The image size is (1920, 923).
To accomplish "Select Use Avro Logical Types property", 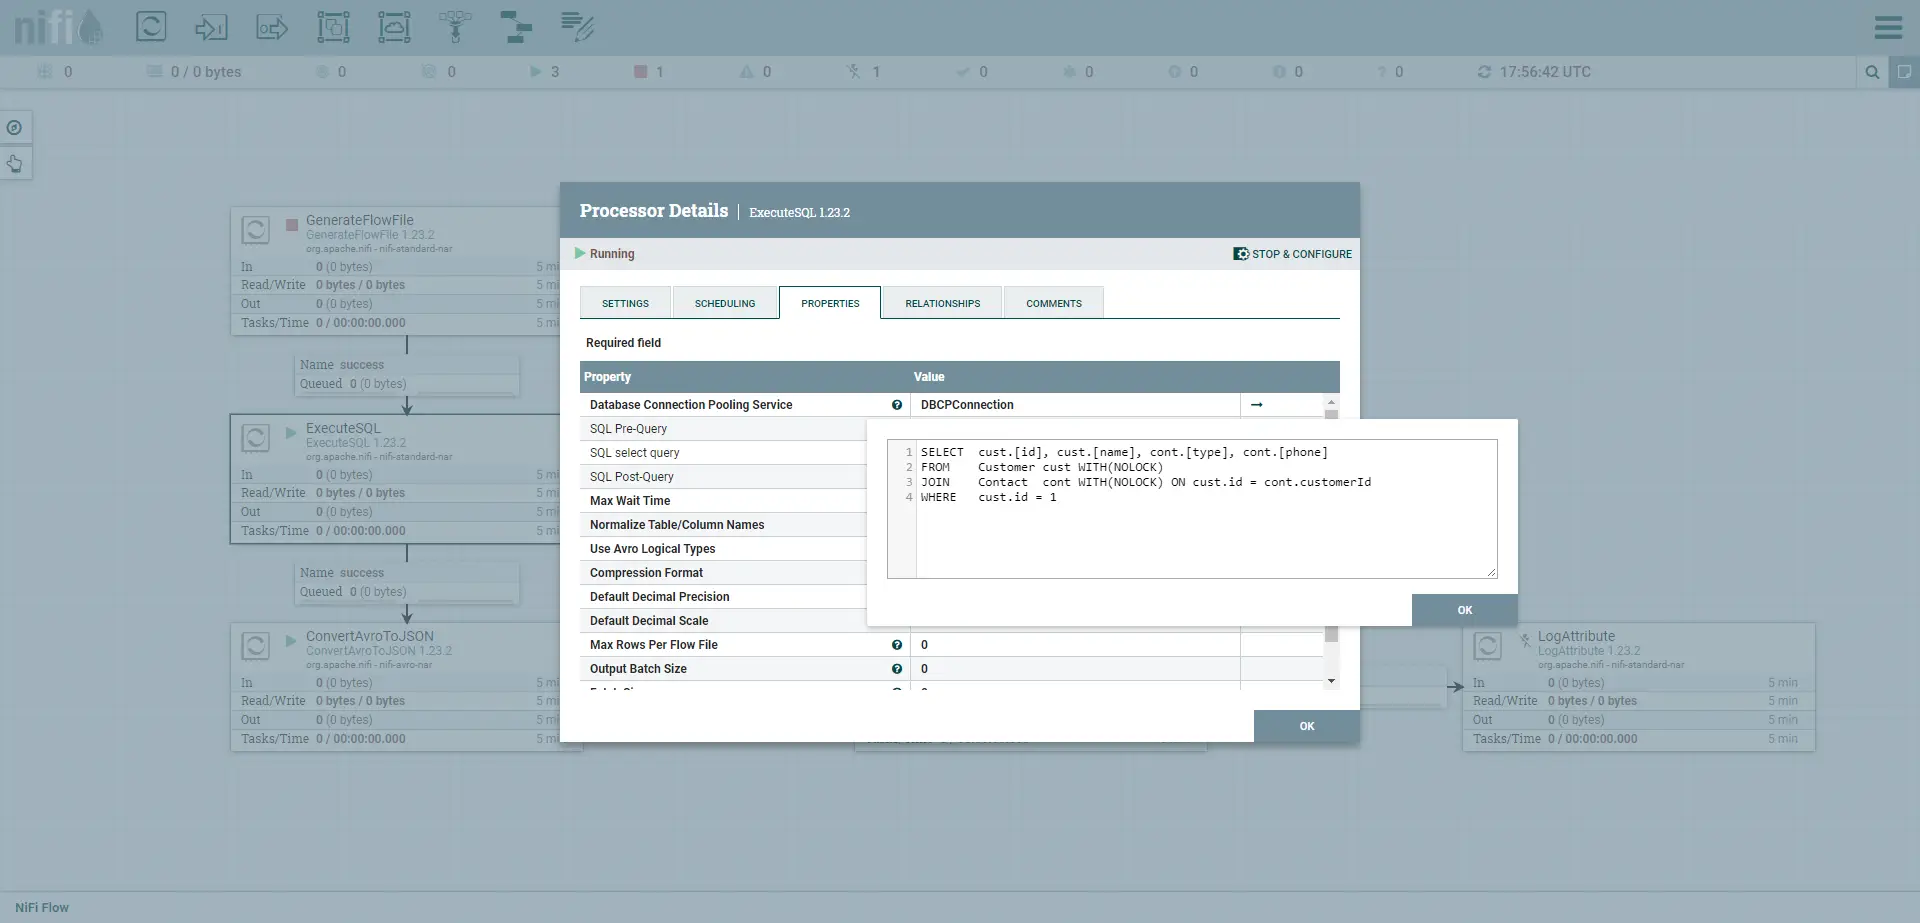I will pos(723,549).
